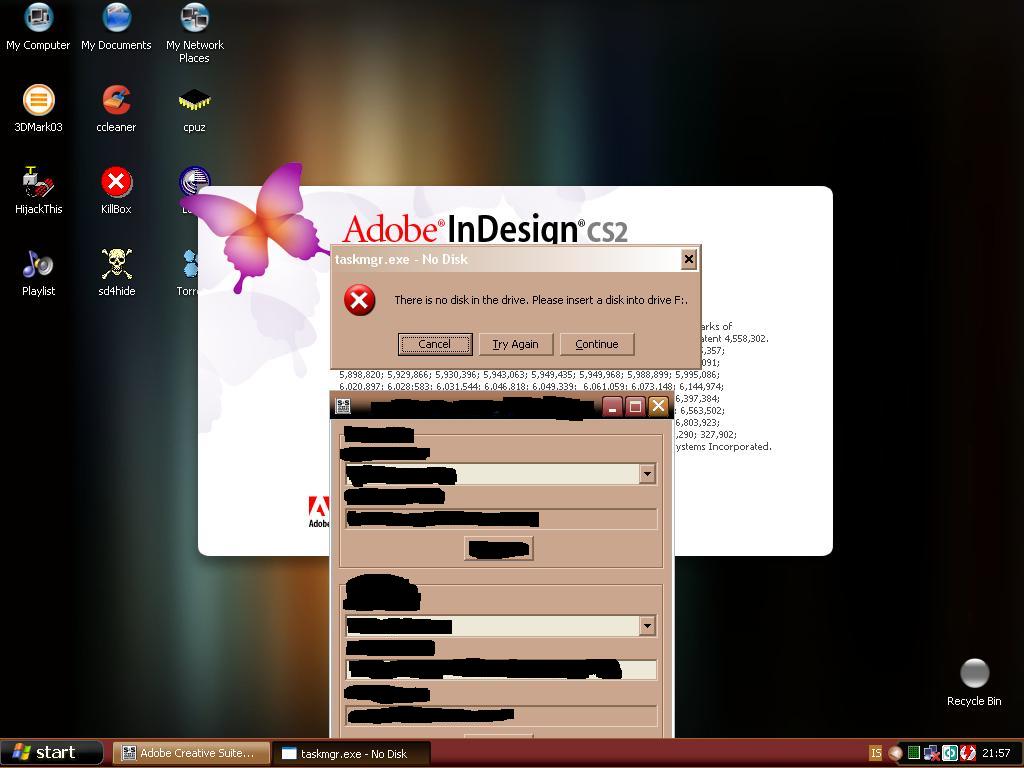Select the ccleaner desktop shortcut
Viewport: 1024px width, 768px height.
pos(116,108)
